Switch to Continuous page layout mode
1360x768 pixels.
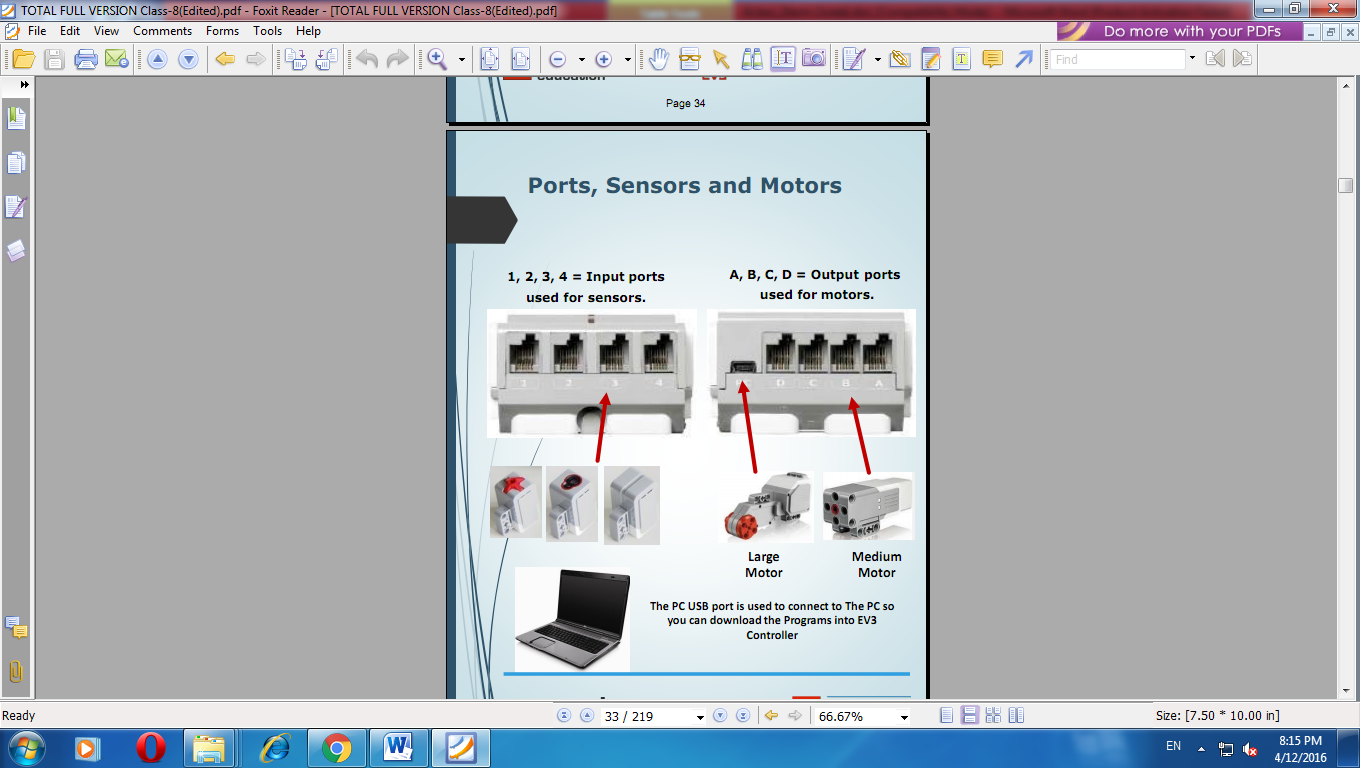click(969, 716)
